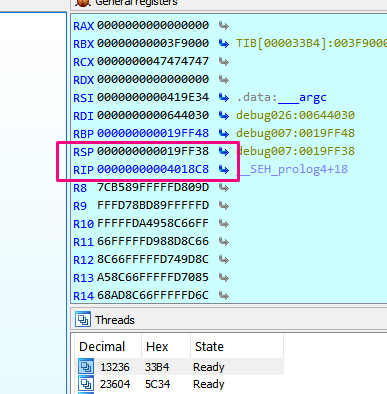Select the RIP value 00000000004018C8
Viewport: 387px width, 394px height.
[153, 170]
